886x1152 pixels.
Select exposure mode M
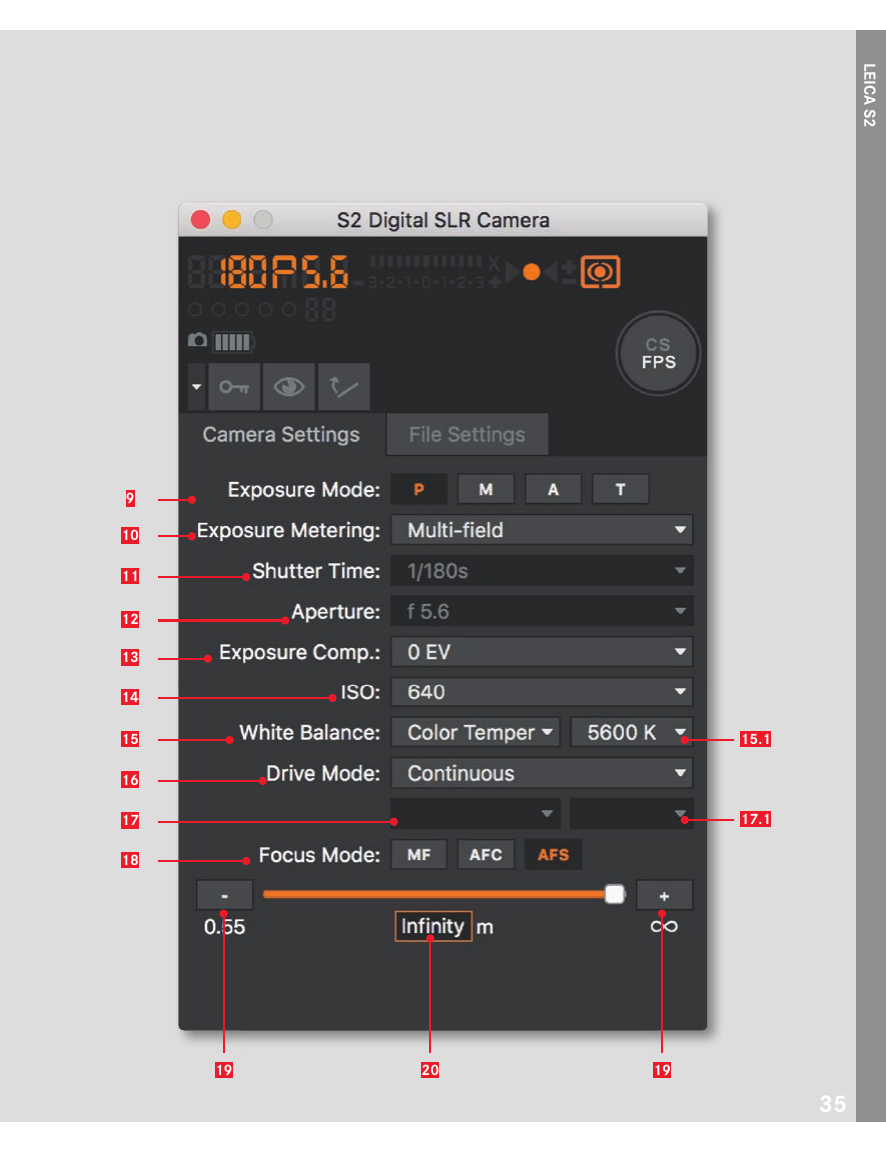click(486, 489)
